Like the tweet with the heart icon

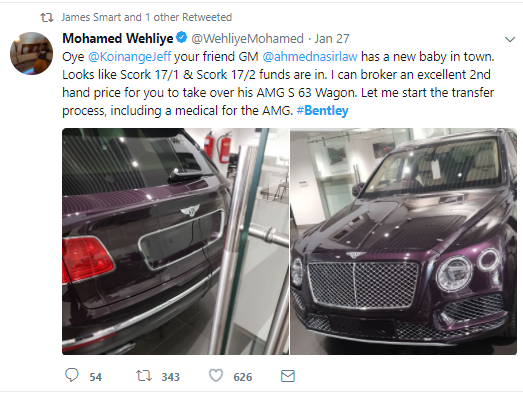click(x=216, y=376)
